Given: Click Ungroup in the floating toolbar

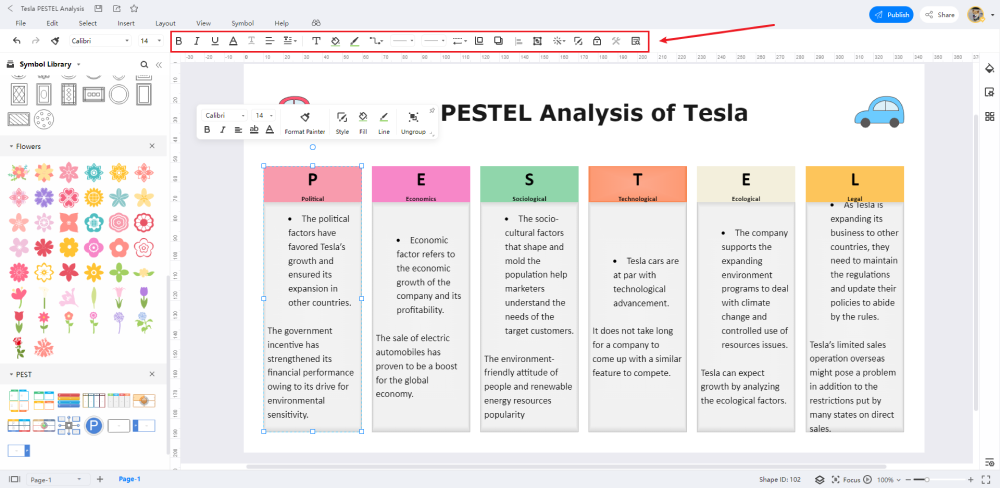Looking at the screenshot, I should 413,123.
